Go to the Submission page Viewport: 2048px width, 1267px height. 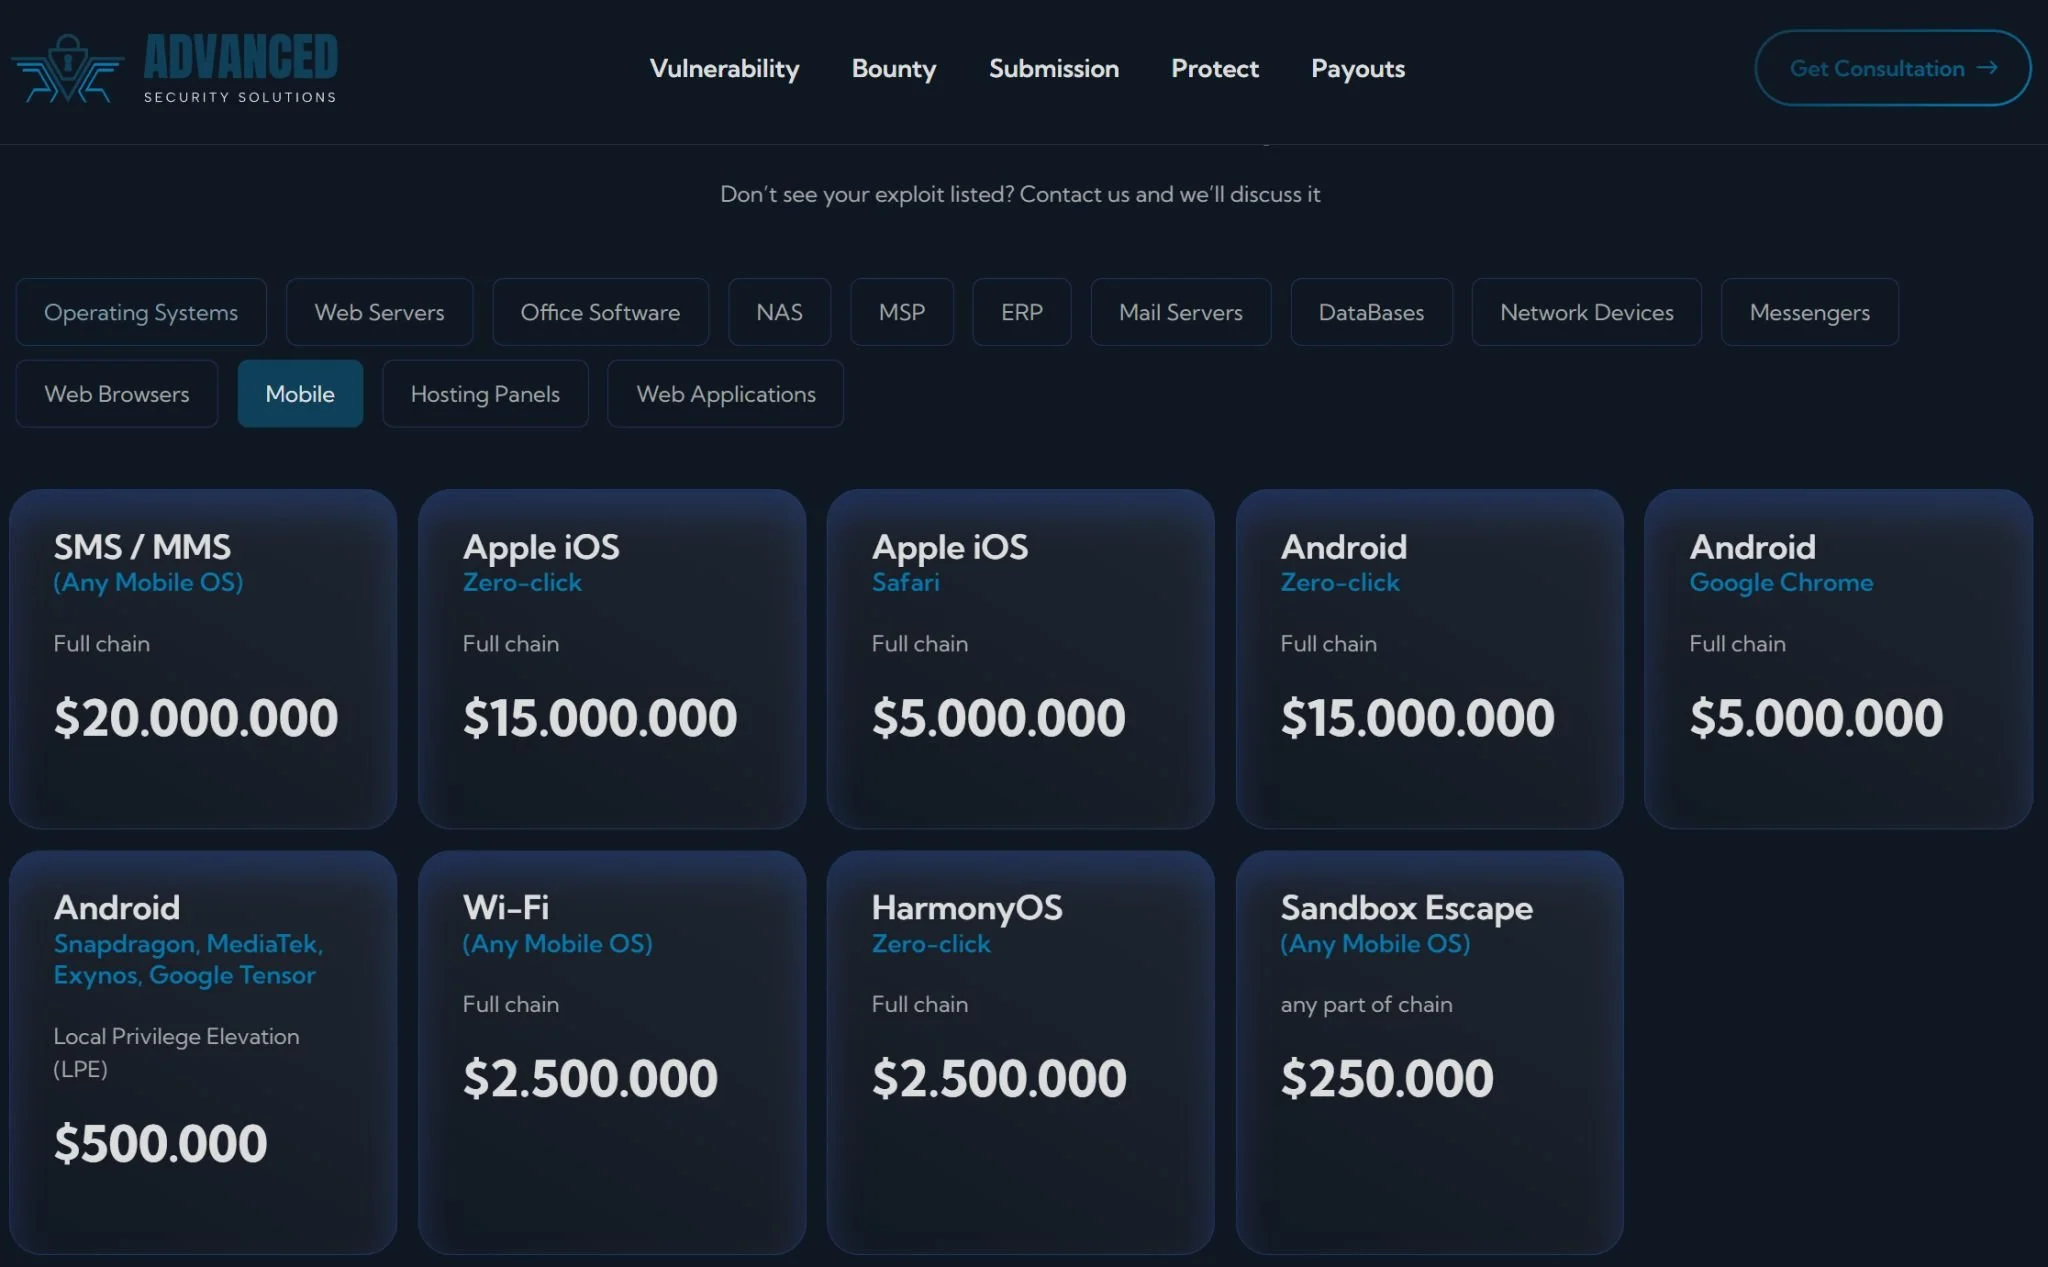pyautogui.click(x=1053, y=68)
